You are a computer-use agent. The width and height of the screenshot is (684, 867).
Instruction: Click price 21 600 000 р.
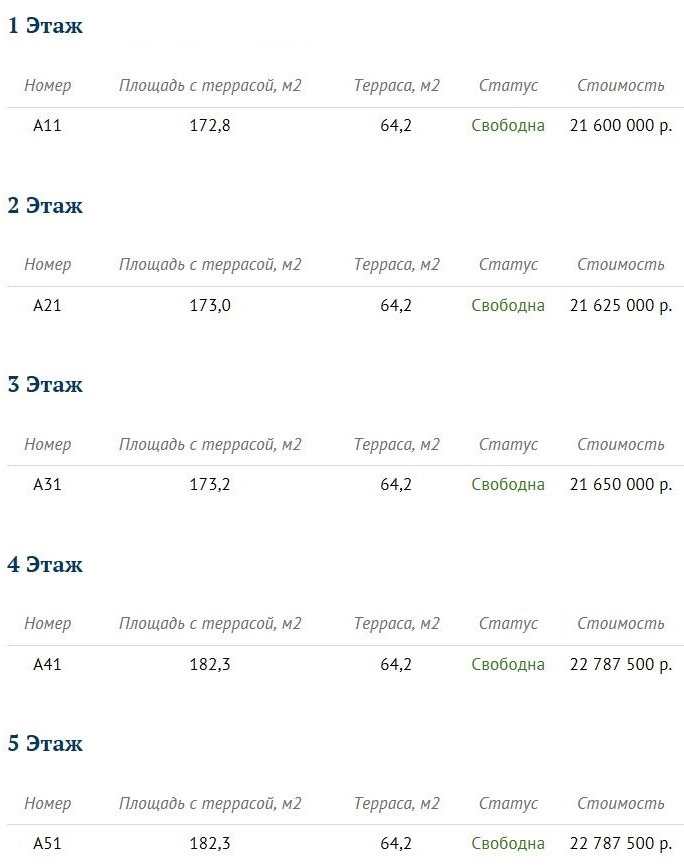tap(621, 126)
